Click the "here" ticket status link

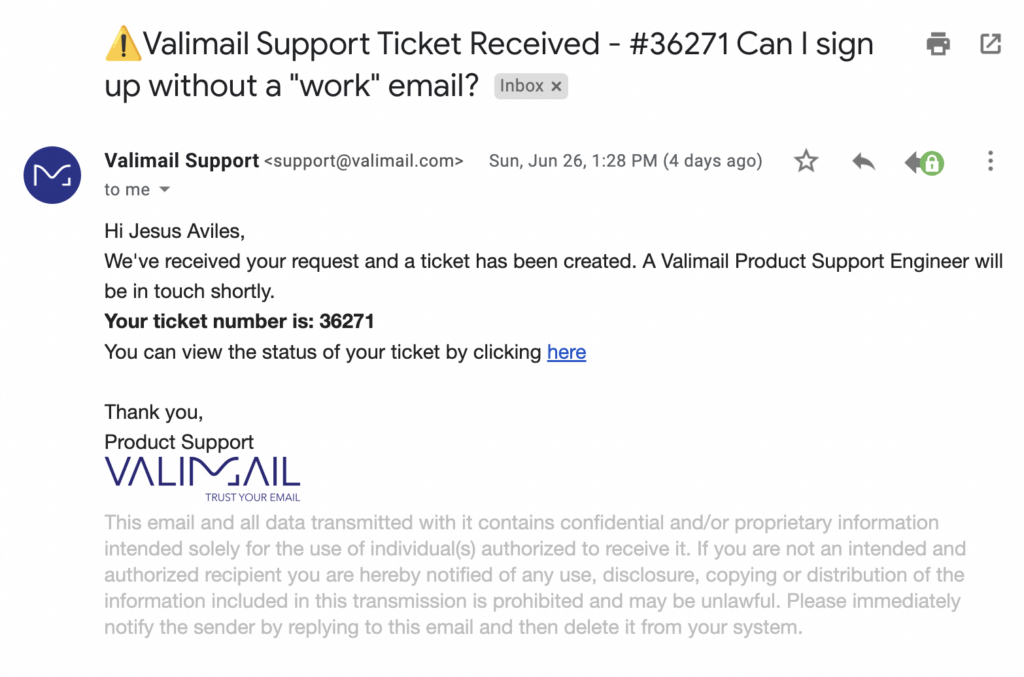(x=566, y=352)
